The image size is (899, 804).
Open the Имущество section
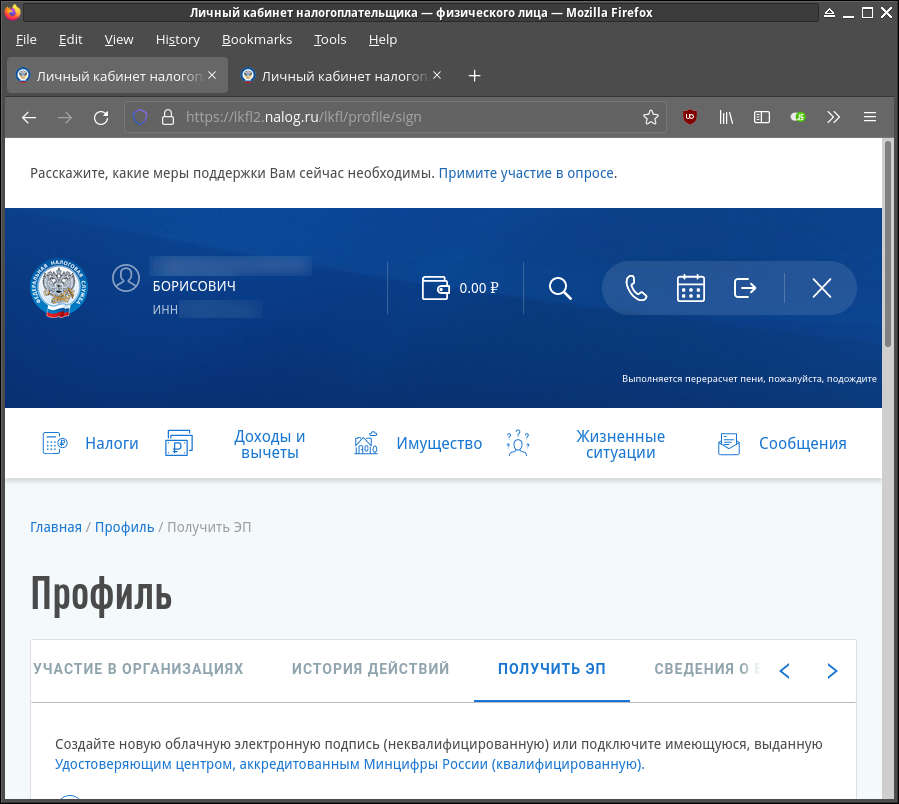click(439, 443)
